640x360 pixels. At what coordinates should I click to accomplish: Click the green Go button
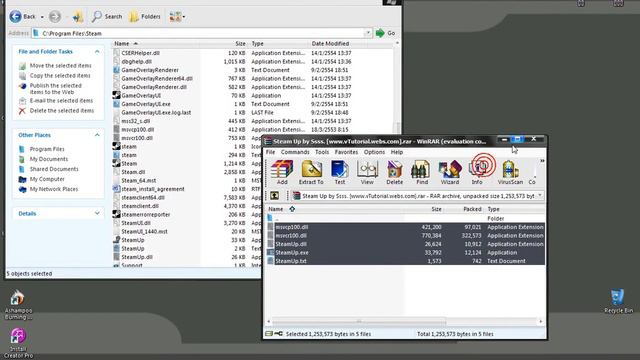pos(385,33)
